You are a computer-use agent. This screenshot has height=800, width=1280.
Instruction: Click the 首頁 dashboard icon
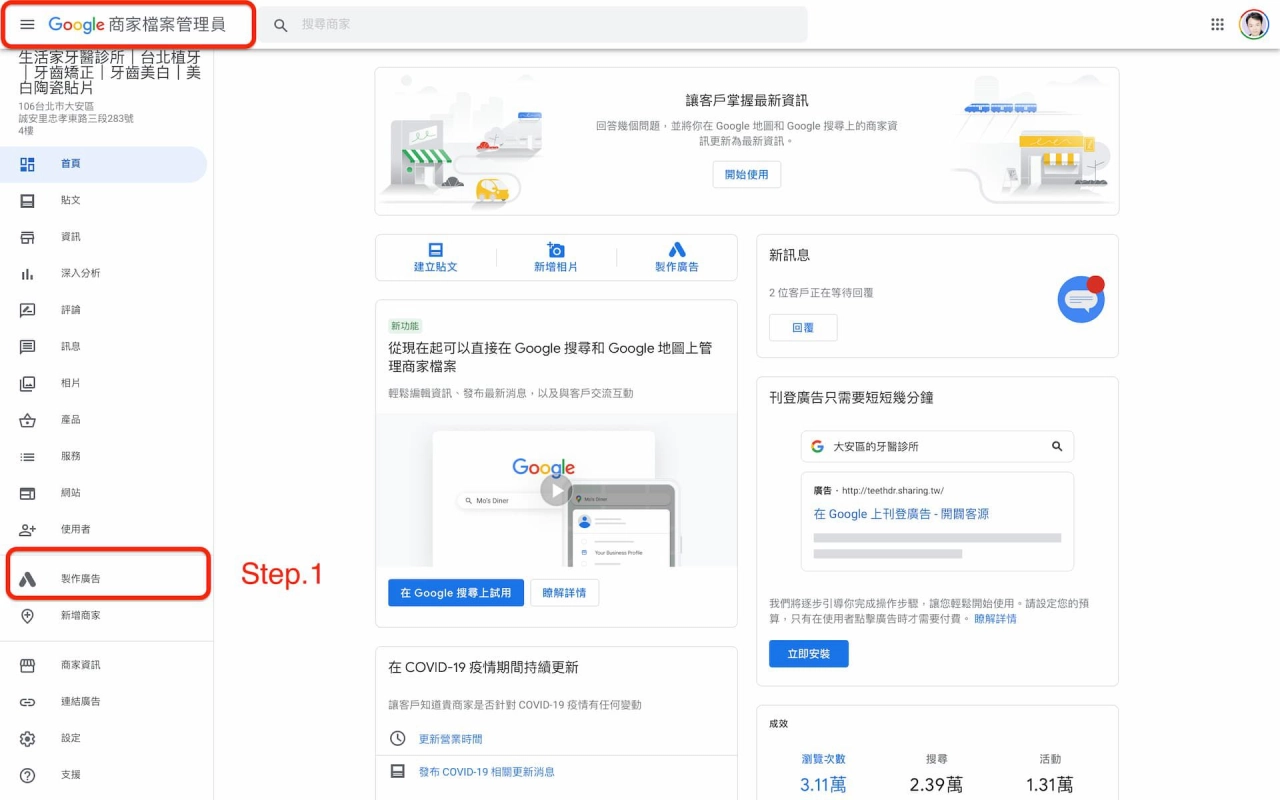[28, 164]
